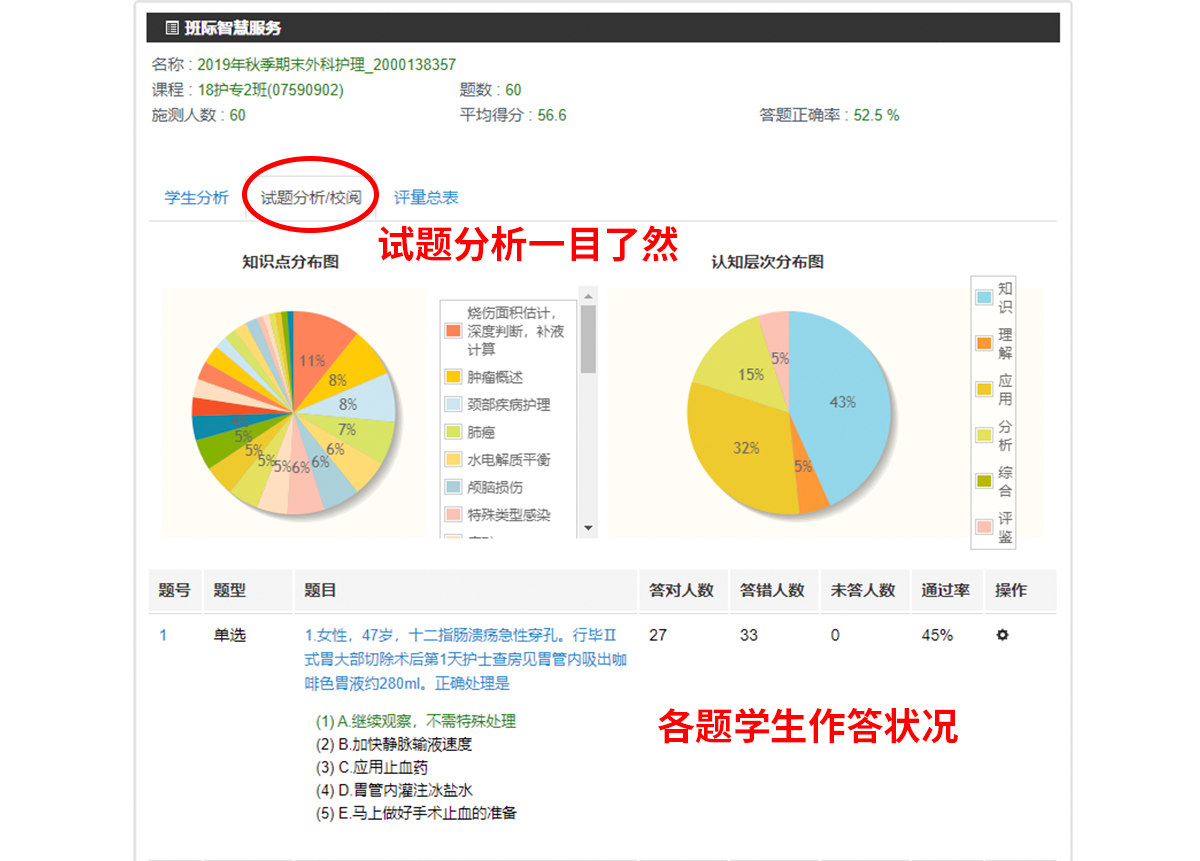This screenshot has width=1200, height=861.
Task: Switch to the 试题分析/校阅 tab
Action: pos(311,197)
